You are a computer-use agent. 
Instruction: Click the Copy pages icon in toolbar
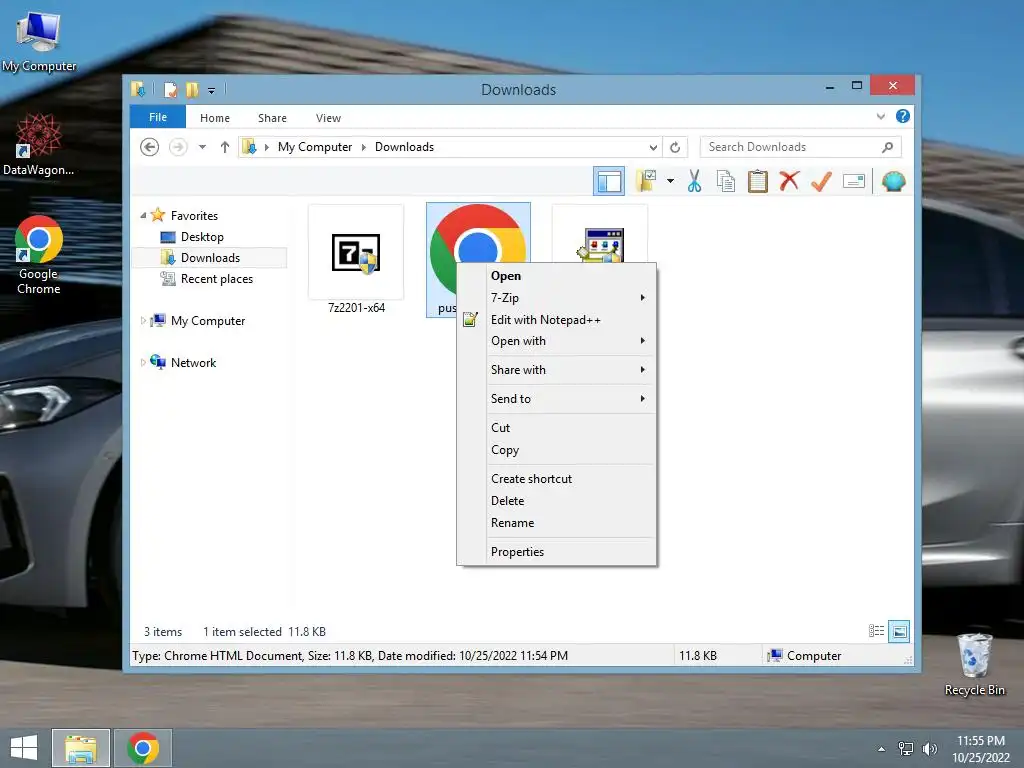tap(726, 181)
